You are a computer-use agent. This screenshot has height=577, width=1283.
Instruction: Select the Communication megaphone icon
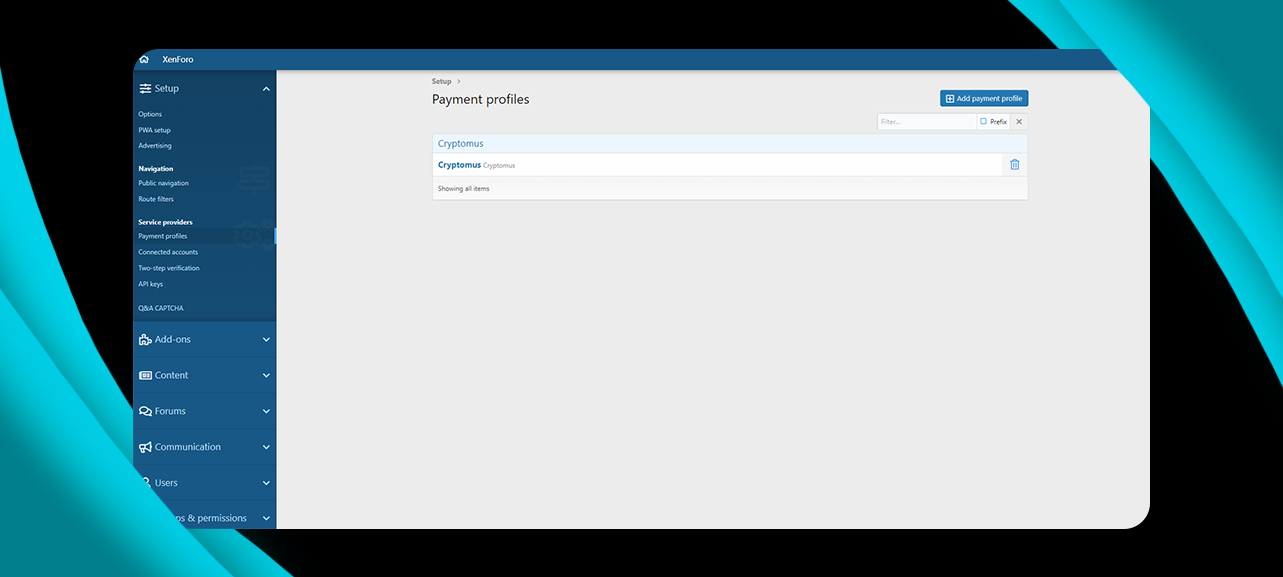[145, 448]
